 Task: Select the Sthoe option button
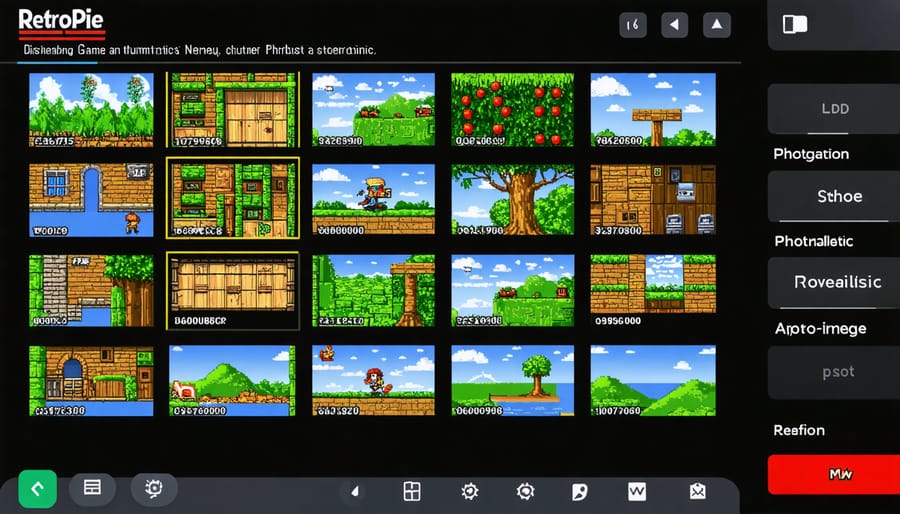(x=833, y=196)
